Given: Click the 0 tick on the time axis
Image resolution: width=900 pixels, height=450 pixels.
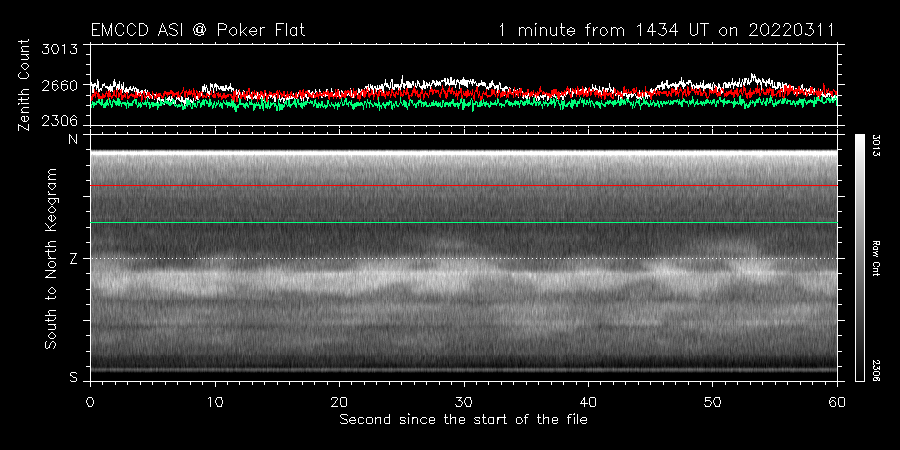Looking at the screenshot, I should tap(90, 402).
